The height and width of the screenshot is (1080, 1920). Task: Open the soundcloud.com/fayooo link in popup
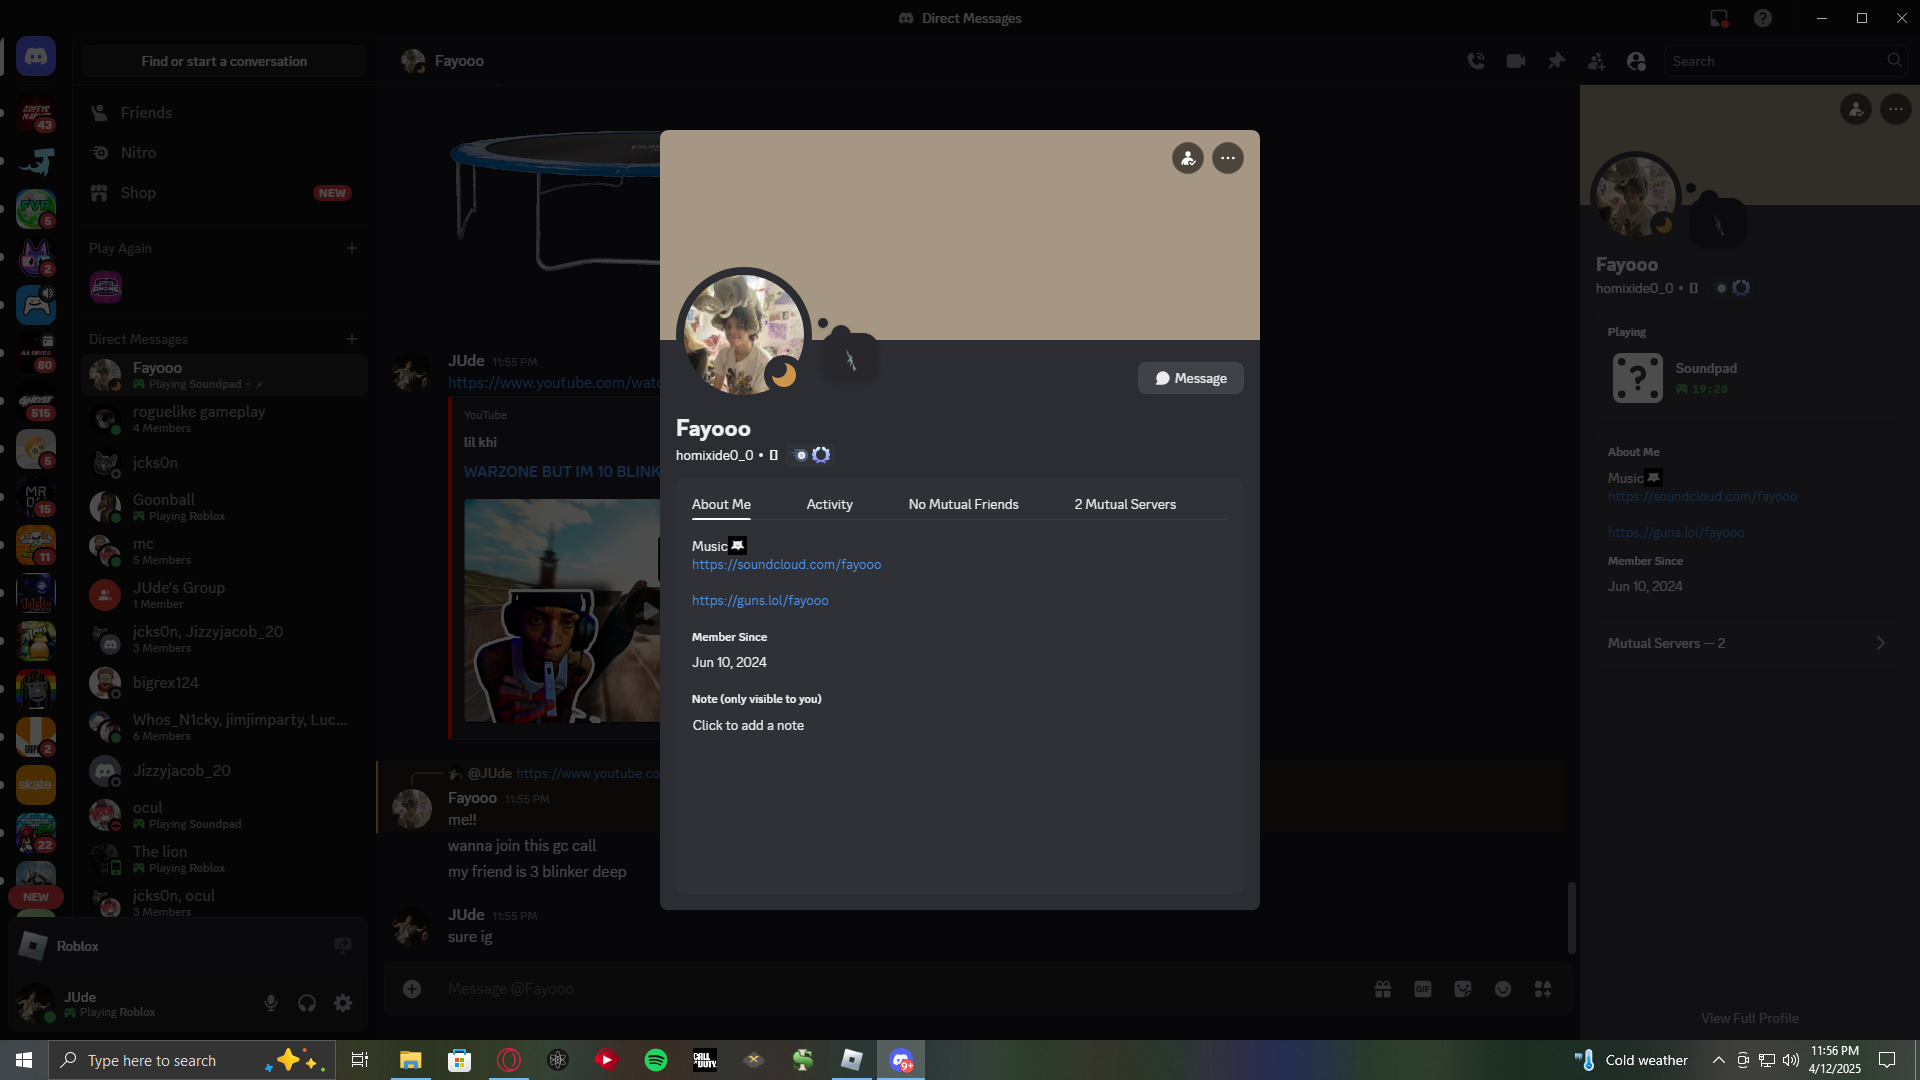(x=787, y=565)
